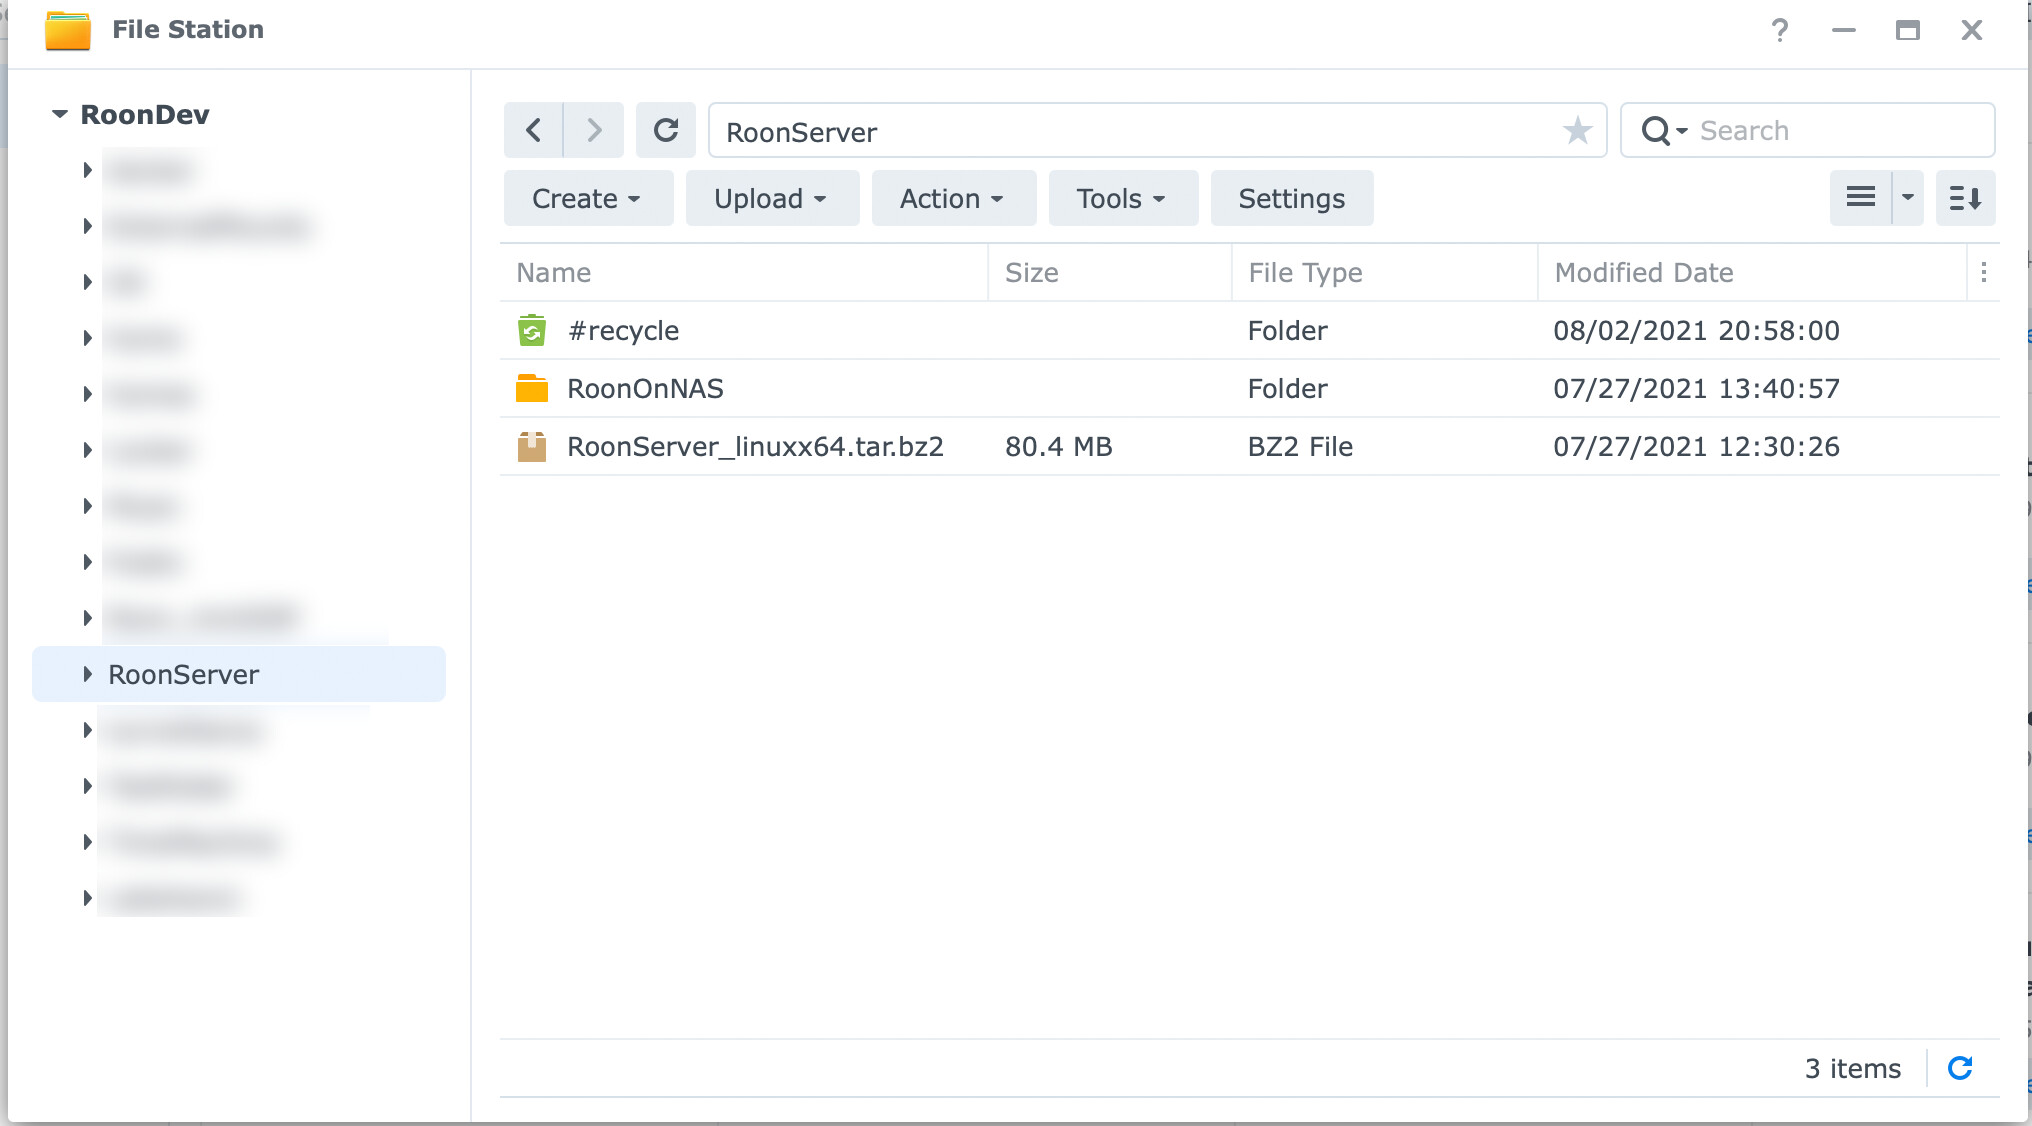Sort files by the Size column
2032x1126 pixels.
[x=1110, y=272]
